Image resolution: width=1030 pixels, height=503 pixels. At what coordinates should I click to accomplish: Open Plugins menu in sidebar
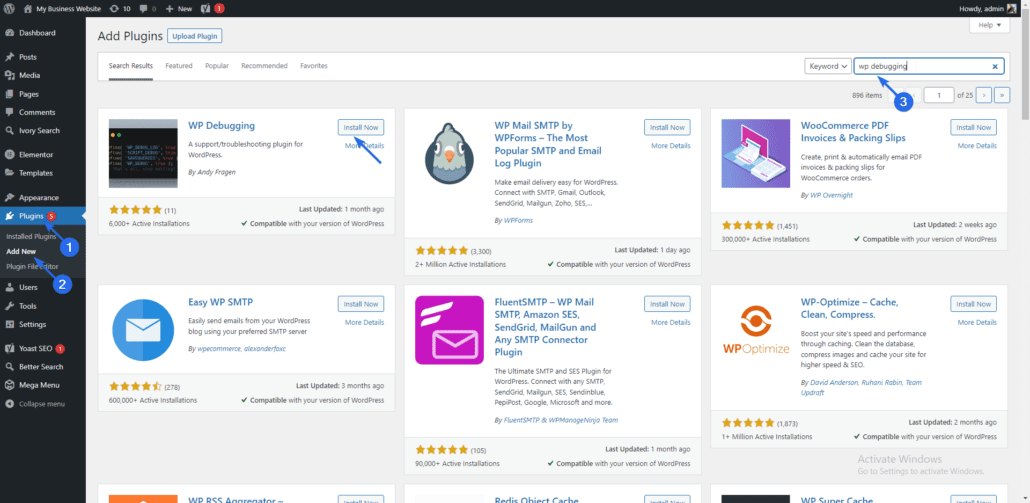click(x=32, y=216)
